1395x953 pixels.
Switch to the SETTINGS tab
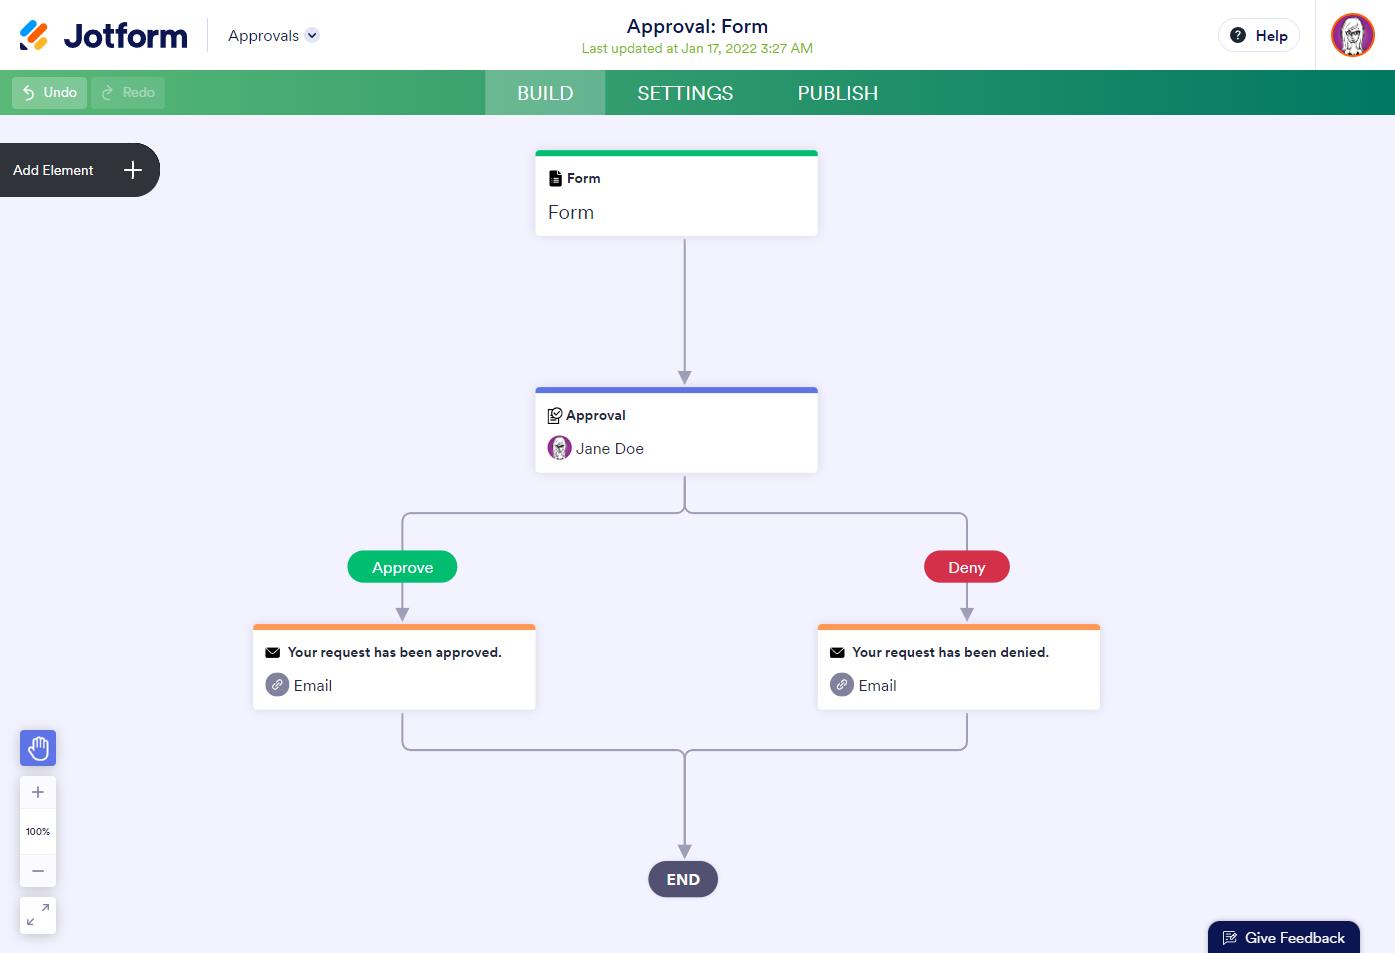pos(685,93)
